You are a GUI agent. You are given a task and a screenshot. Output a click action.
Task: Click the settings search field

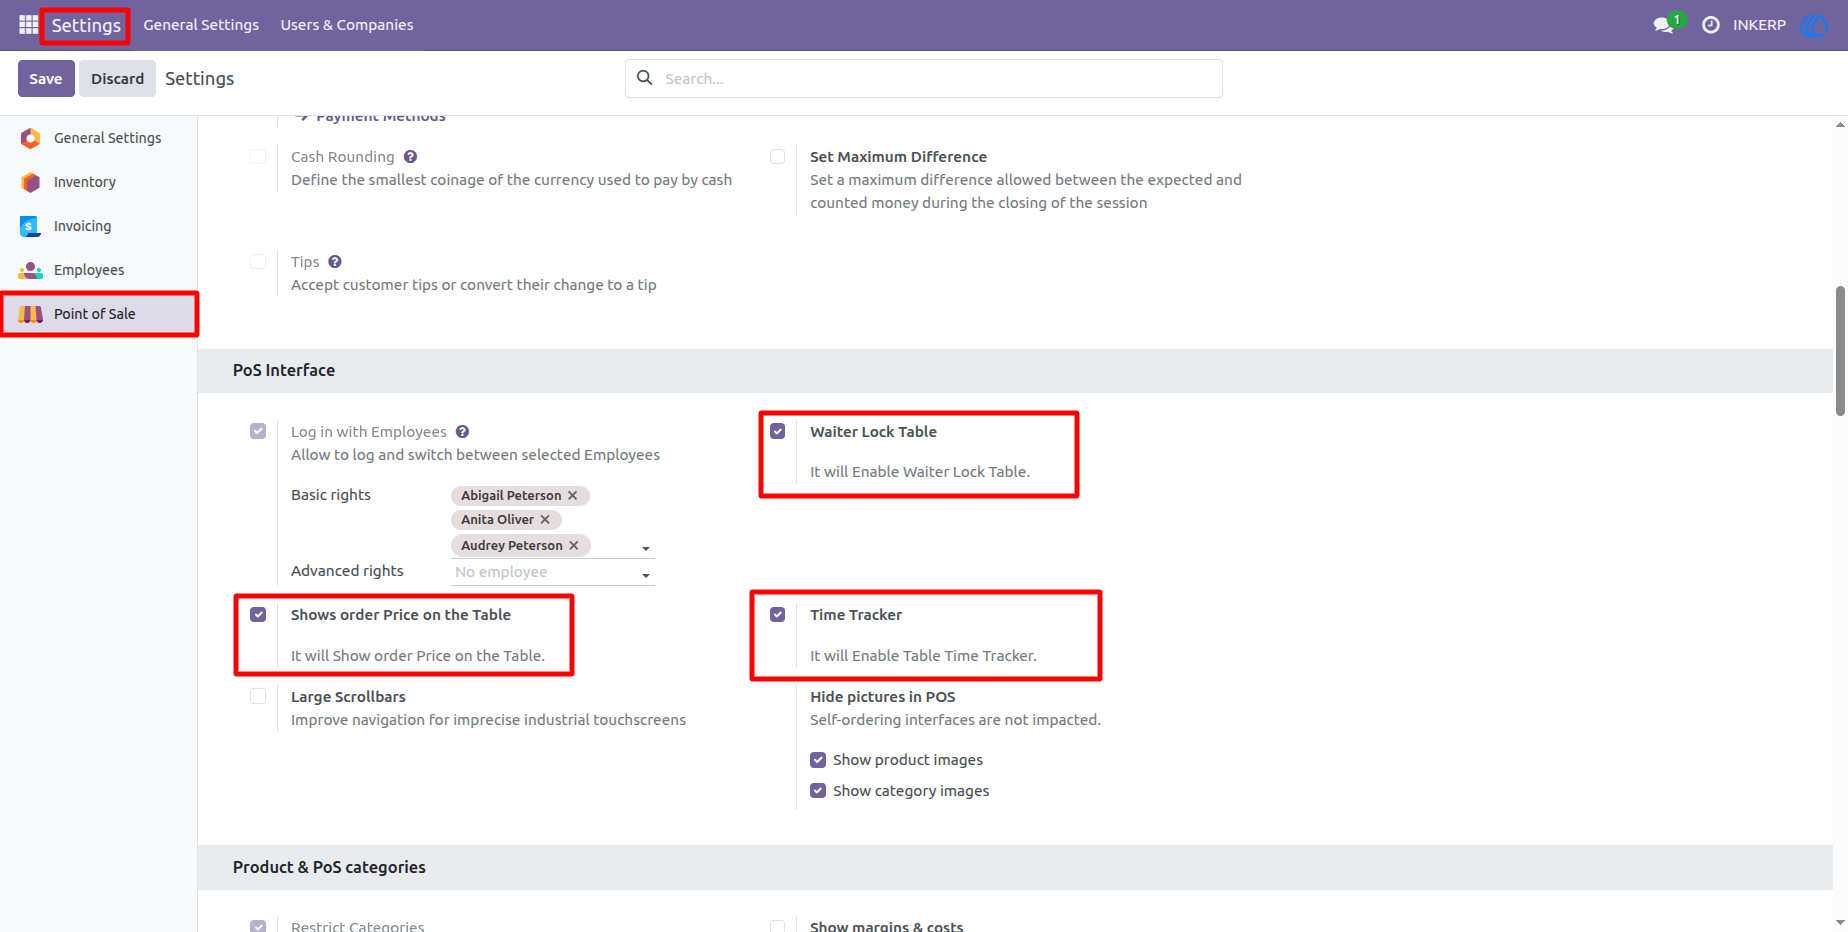[924, 78]
